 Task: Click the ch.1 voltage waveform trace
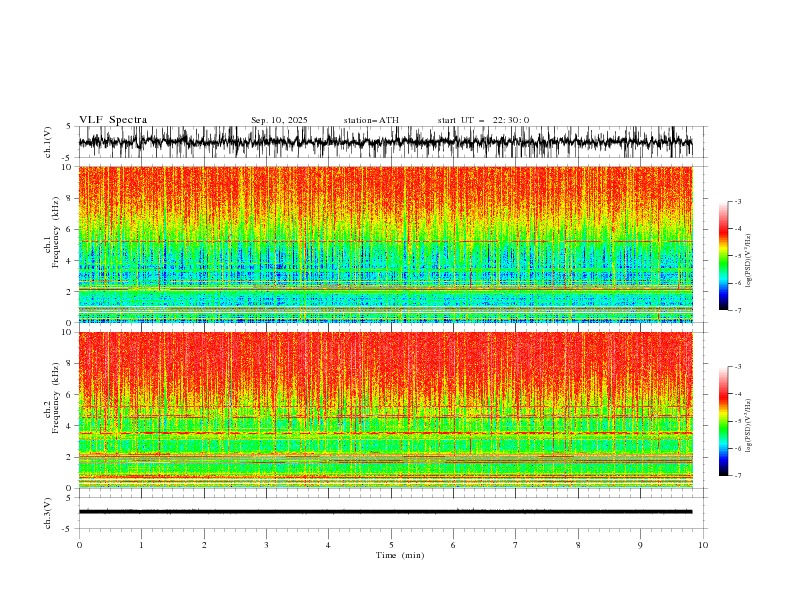click(385, 142)
